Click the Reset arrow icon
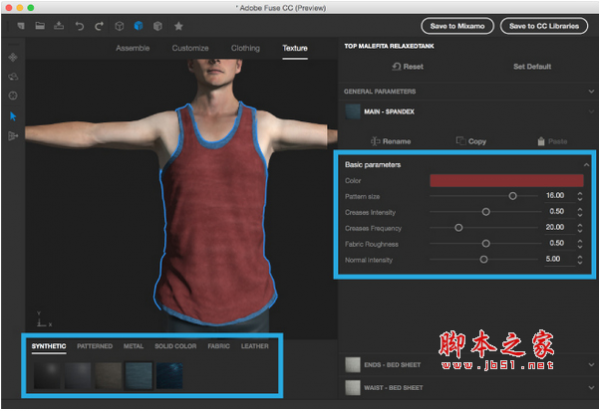Image resolution: width=600 pixels, height=411 pixels. tap(396, 67)
